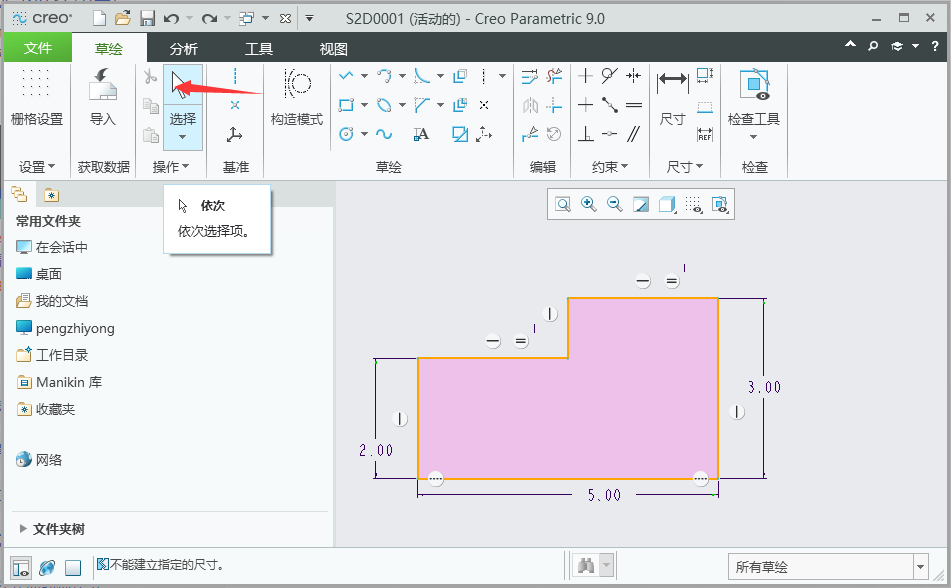Open the Display Style icon
The image size is (951, 588).
(x=667, y=204)
